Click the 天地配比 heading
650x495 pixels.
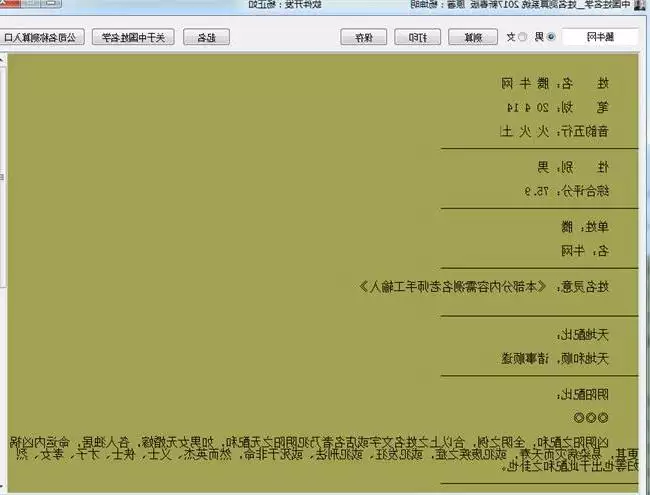[582, 335]
